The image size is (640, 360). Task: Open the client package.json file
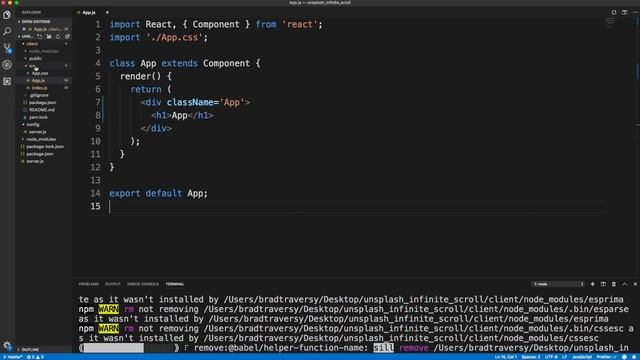point(42,102)
